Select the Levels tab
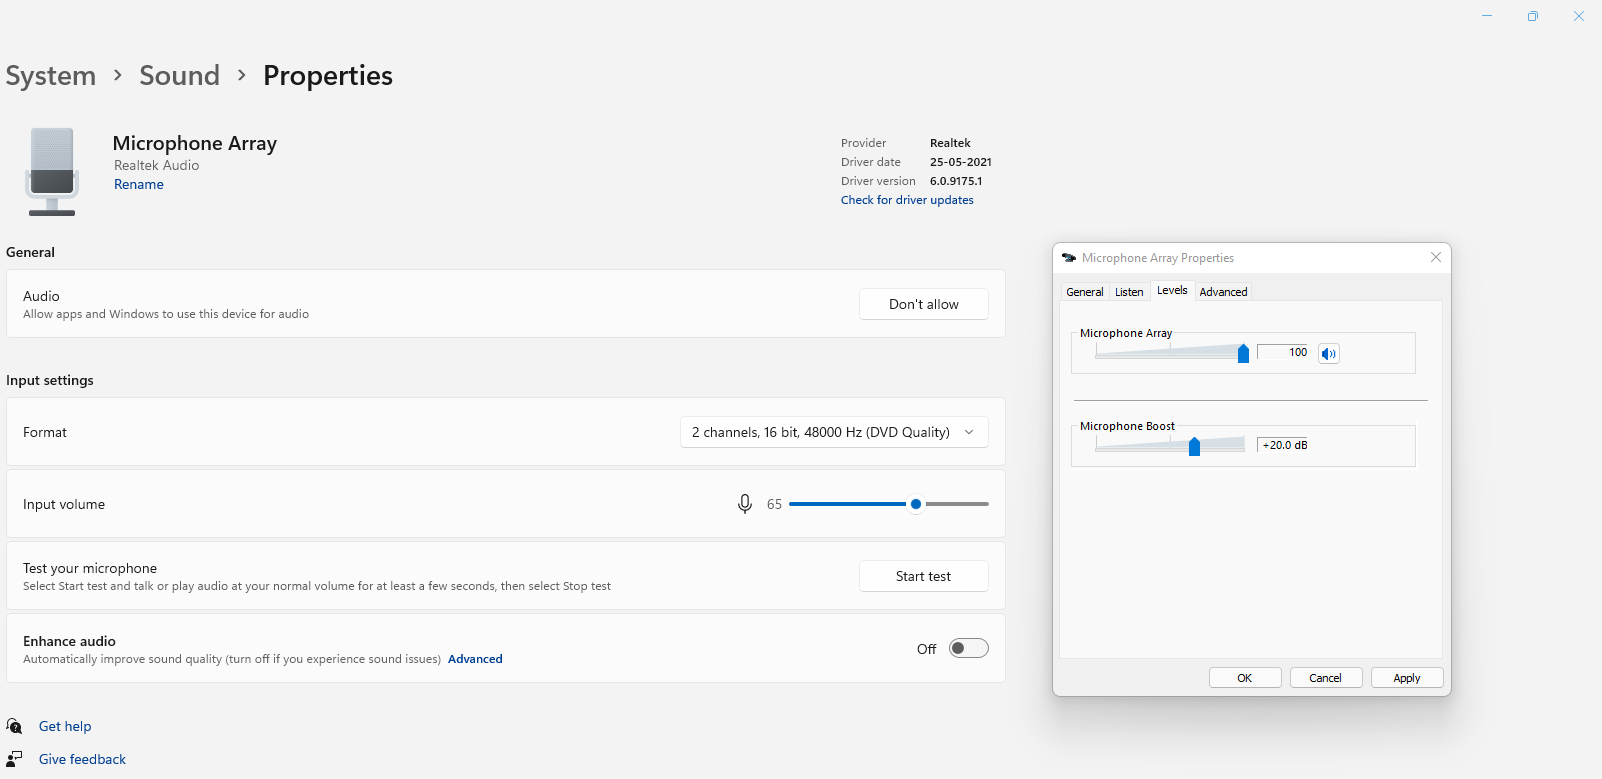 [1172, 291]
